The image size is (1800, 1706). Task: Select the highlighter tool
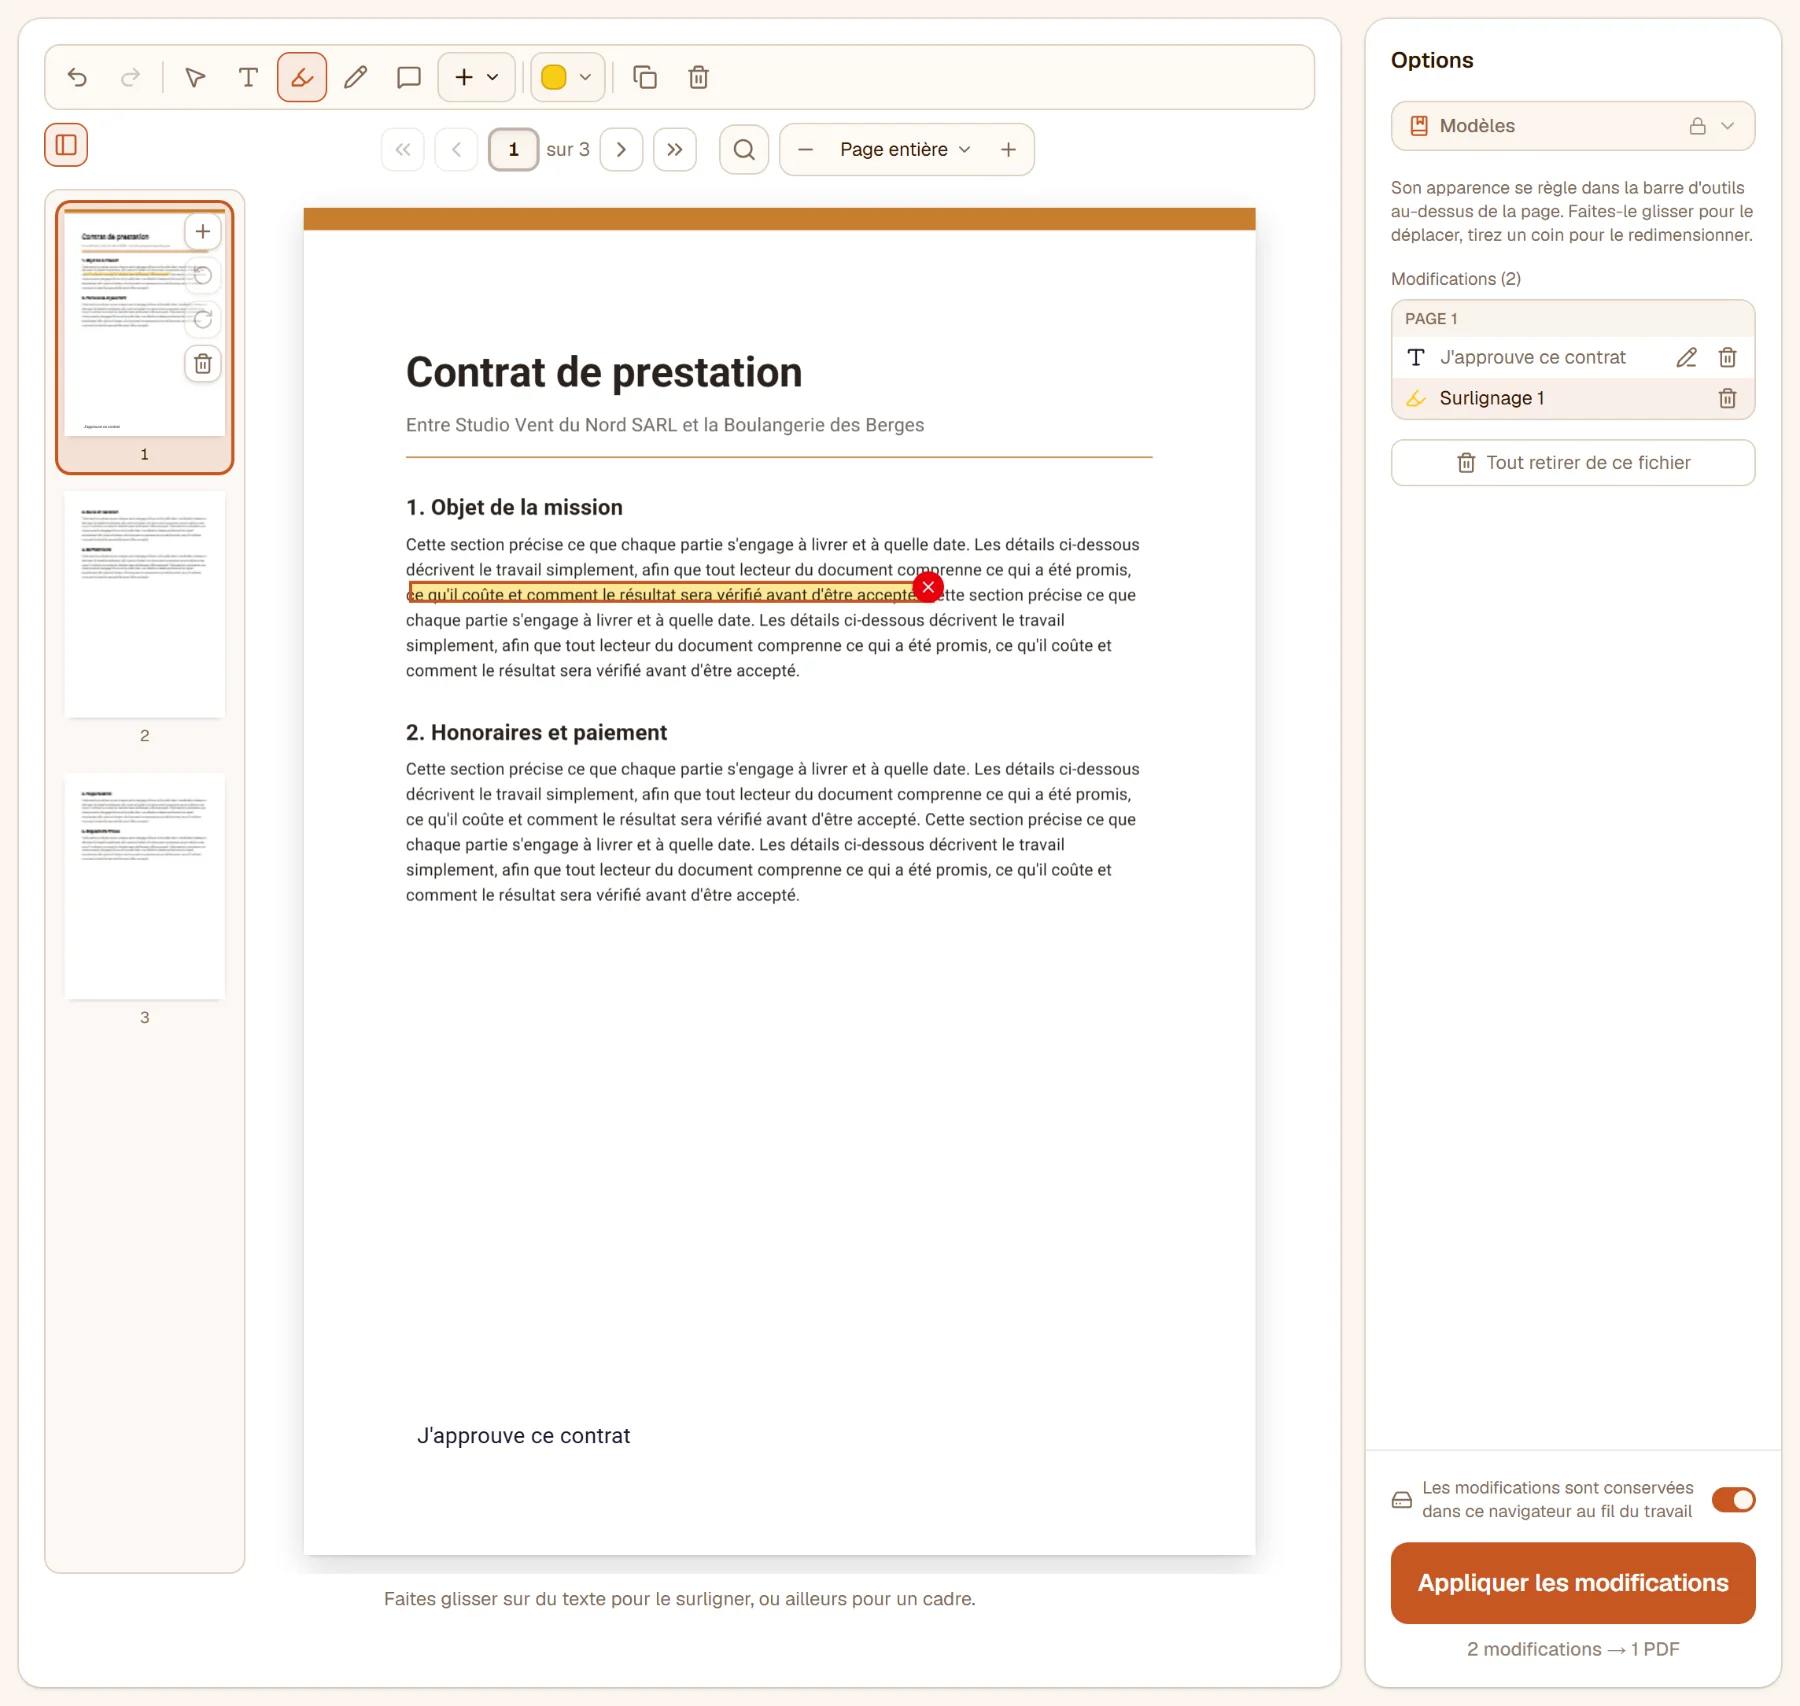[x=302, y=77]
